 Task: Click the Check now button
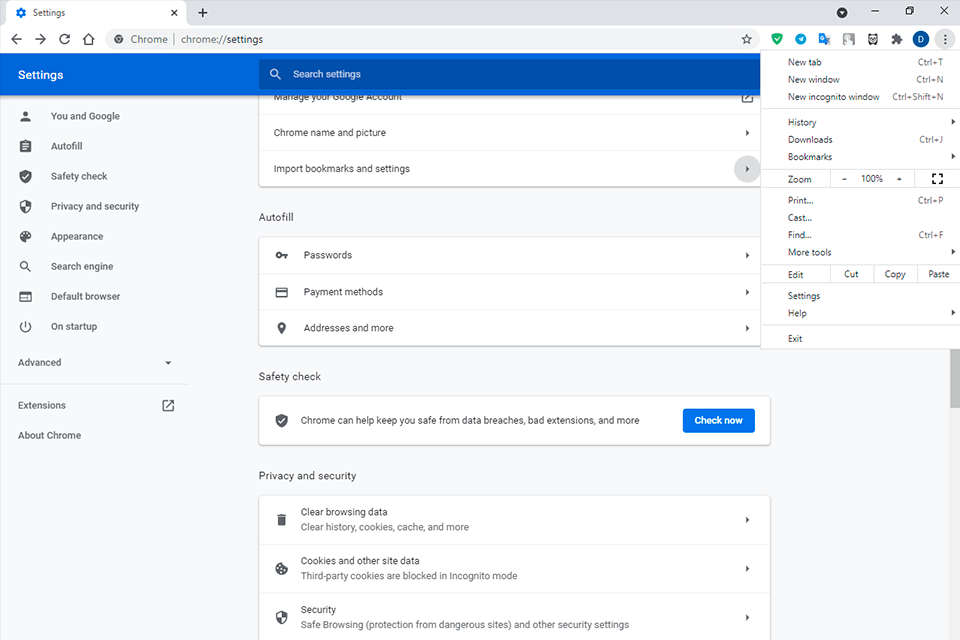point(718,420)
